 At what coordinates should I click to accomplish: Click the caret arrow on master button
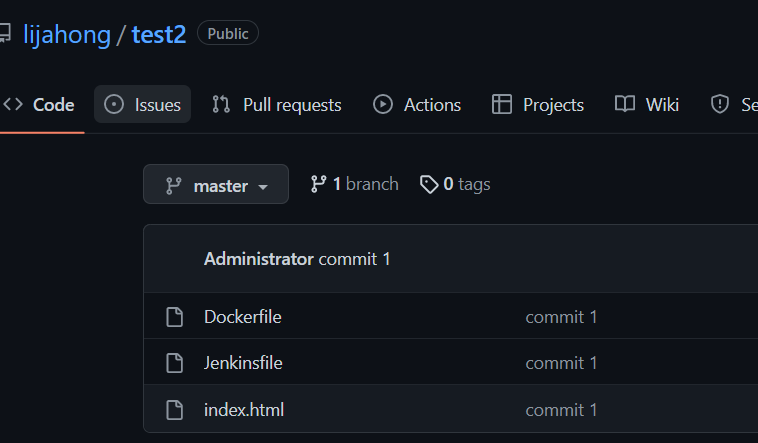pos(263,187)
